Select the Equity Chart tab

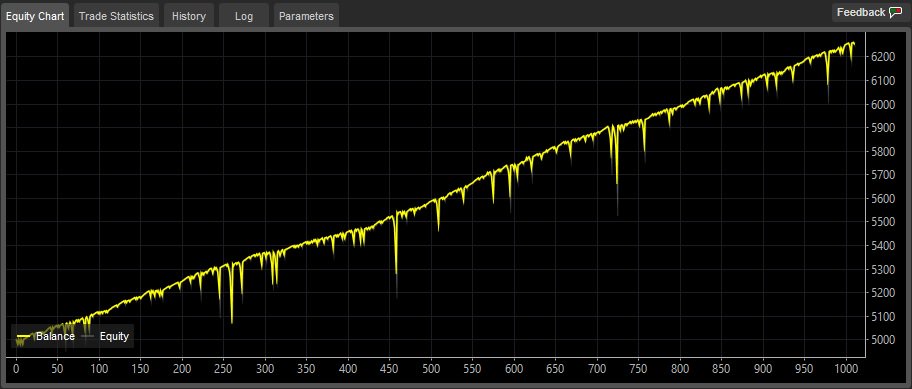35,16
